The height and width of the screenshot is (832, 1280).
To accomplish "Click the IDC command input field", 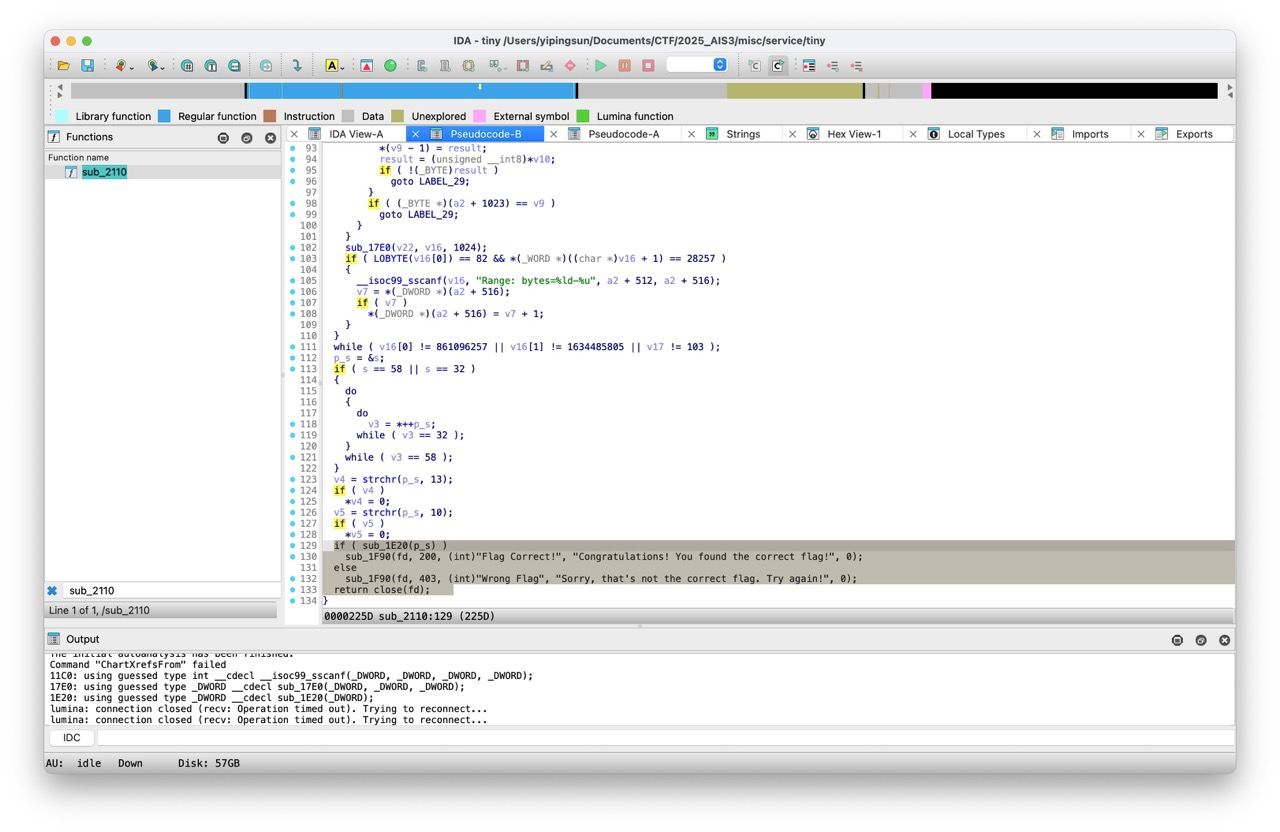I will 663,738.
